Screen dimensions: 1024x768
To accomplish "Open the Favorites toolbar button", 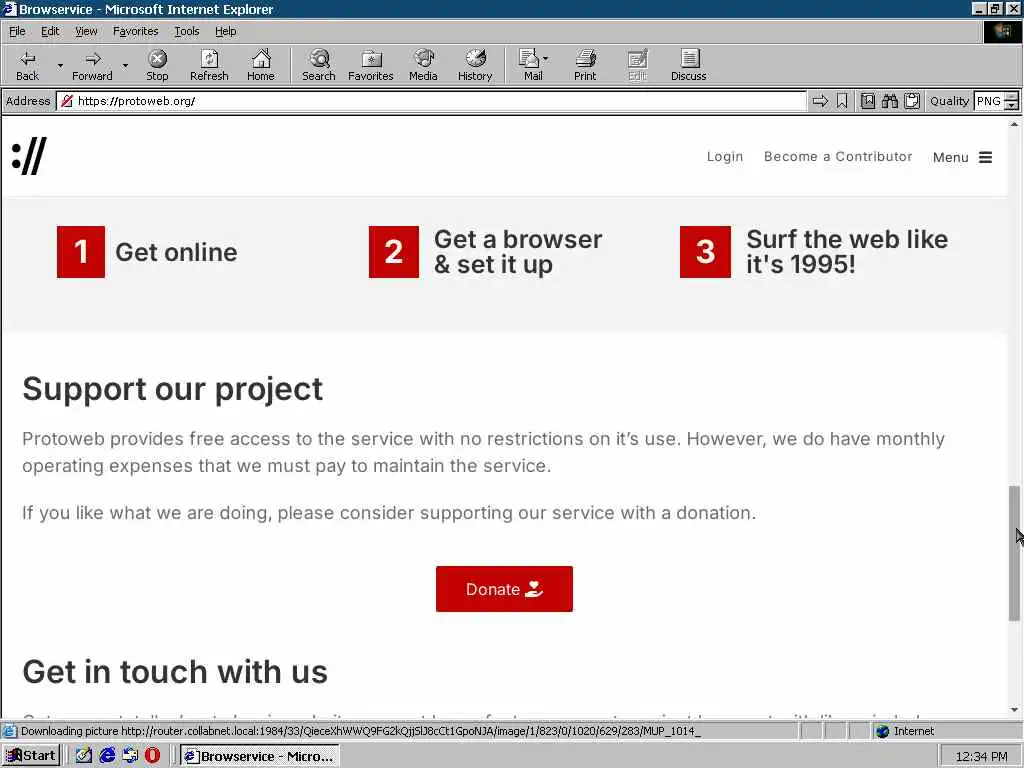I will coord(370,65).
